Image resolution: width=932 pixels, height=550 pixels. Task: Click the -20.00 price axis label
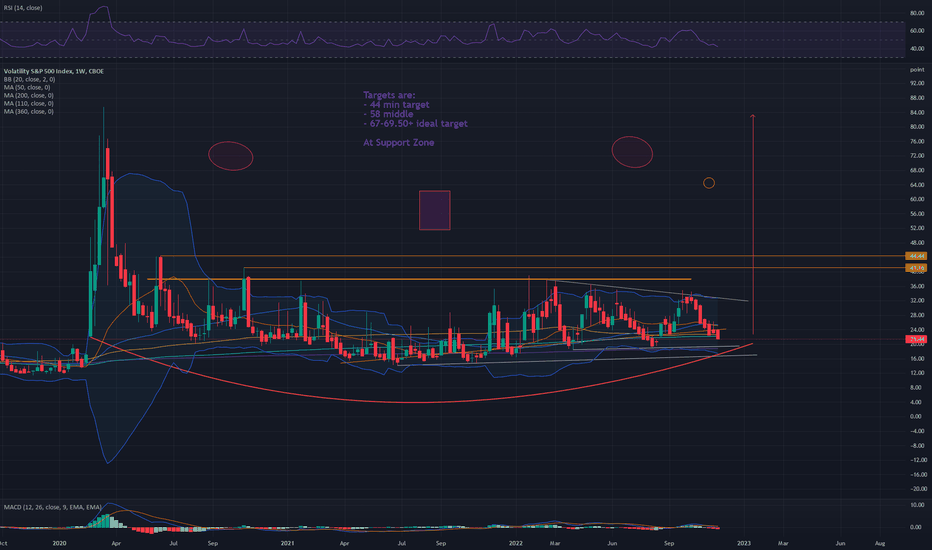[917, 489]
